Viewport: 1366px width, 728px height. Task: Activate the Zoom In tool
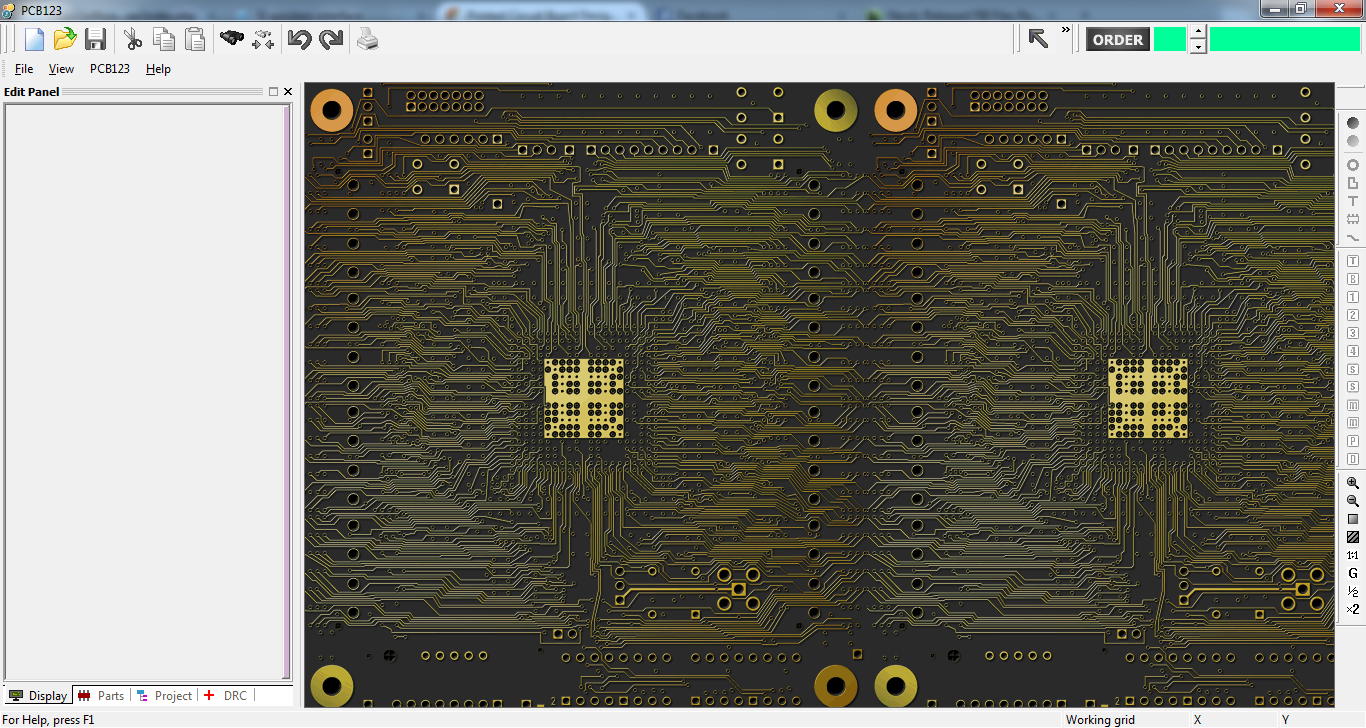[x=1352, y=484]
